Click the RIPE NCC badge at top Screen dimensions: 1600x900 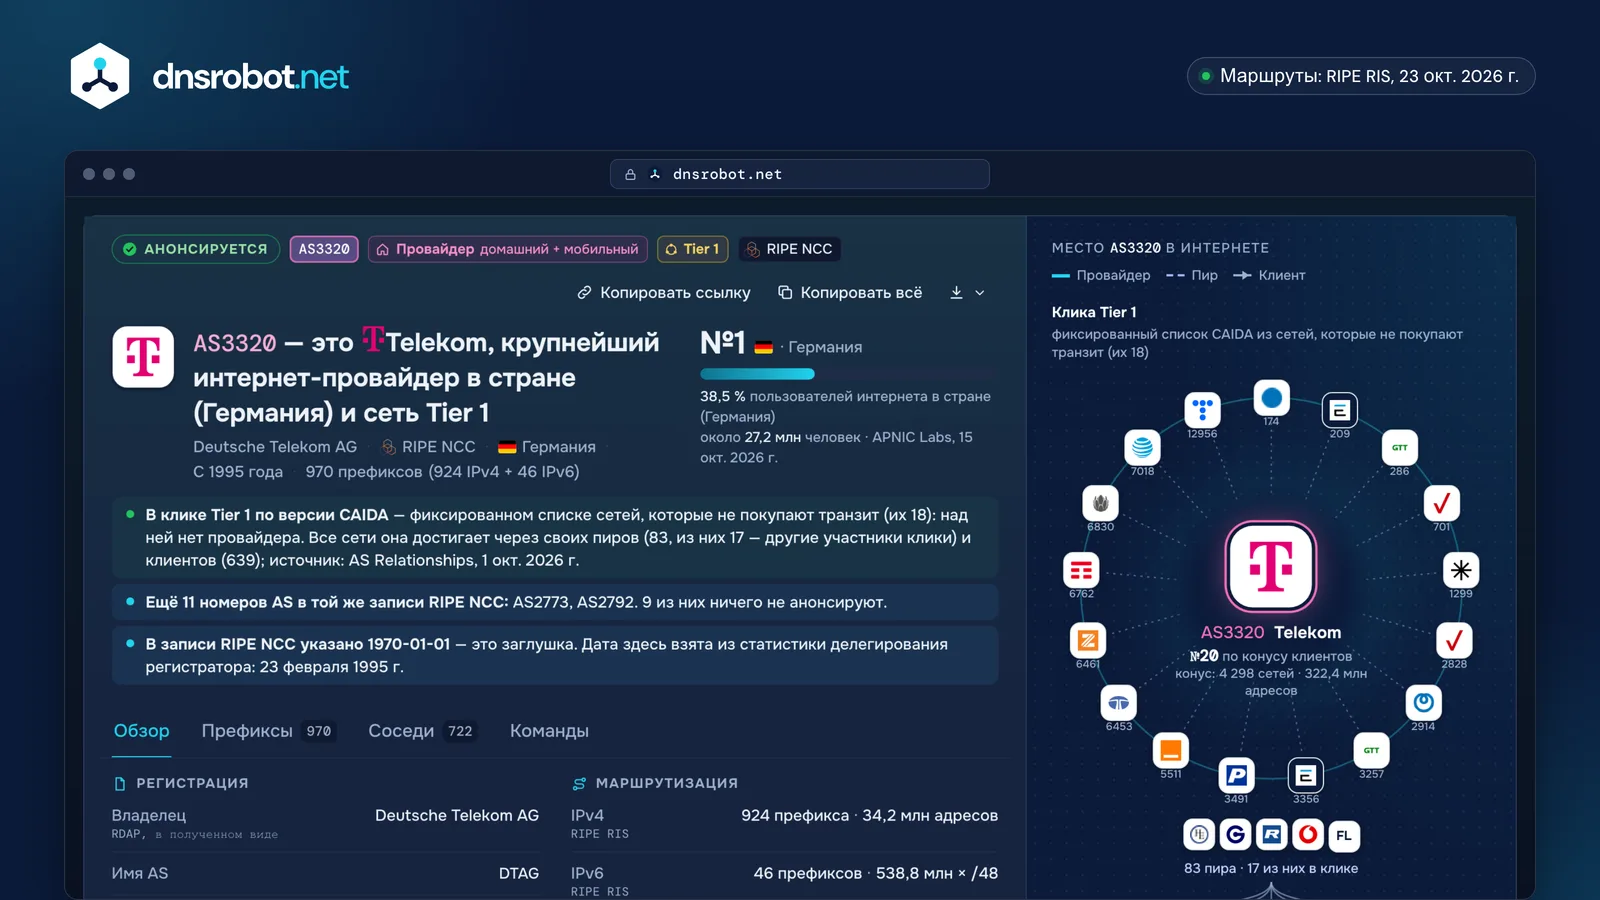coord(789,249)
